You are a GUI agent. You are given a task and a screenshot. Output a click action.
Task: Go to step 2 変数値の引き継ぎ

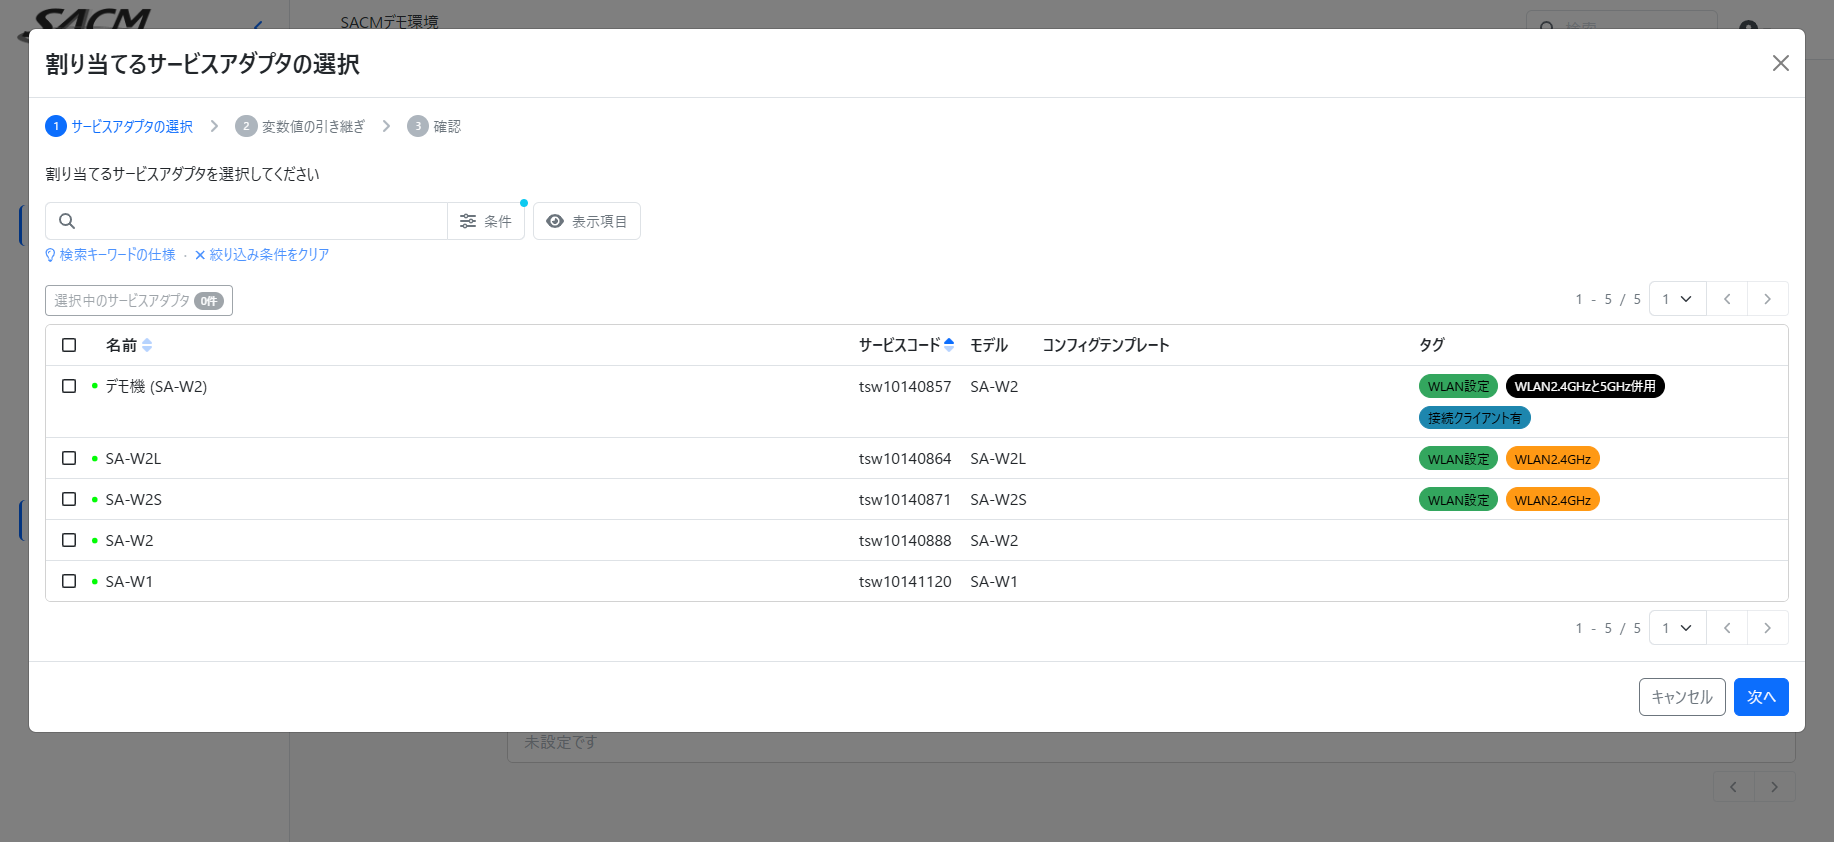coord(300,126)
